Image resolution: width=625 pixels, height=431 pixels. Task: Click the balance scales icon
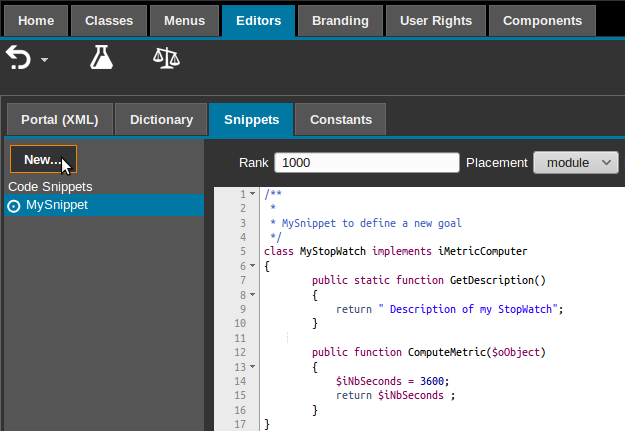[166, 58]
